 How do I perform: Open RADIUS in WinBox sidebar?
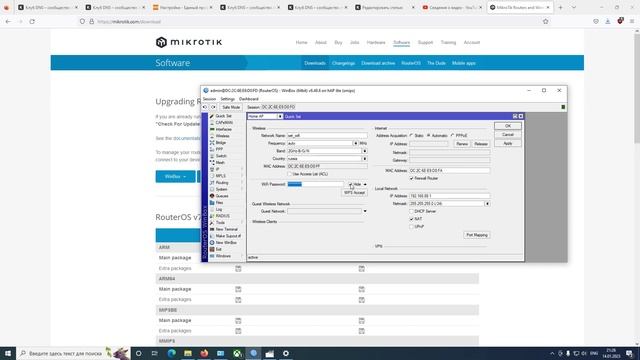click(222, 216)
